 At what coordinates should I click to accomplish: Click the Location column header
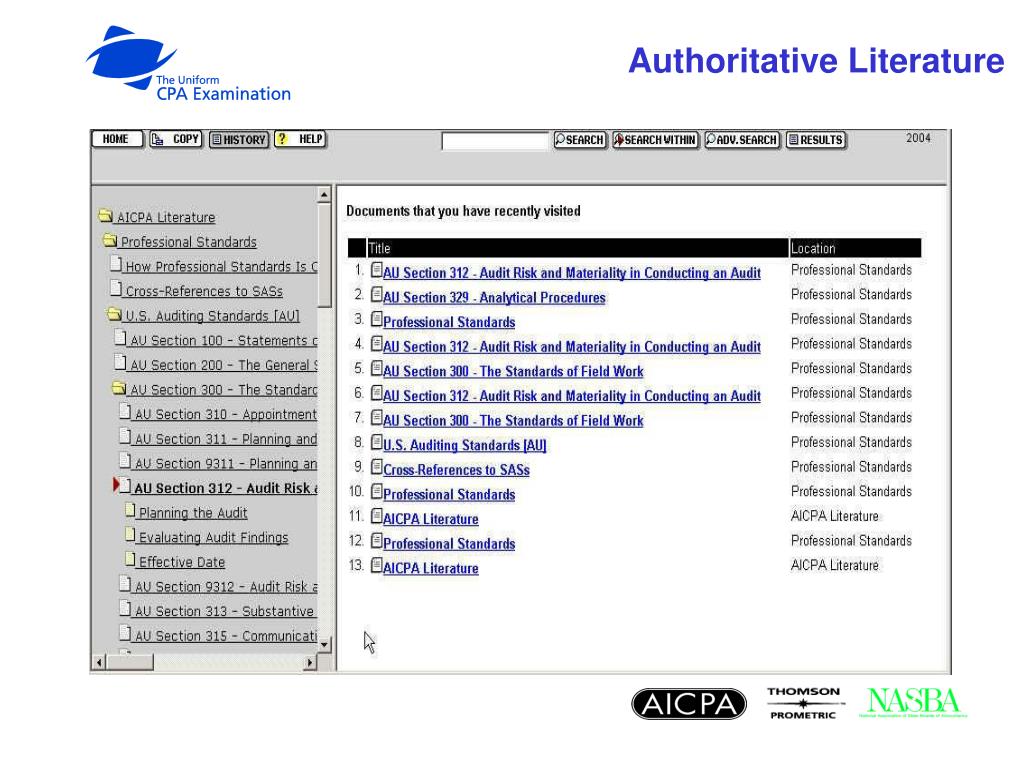click(856, 248)
